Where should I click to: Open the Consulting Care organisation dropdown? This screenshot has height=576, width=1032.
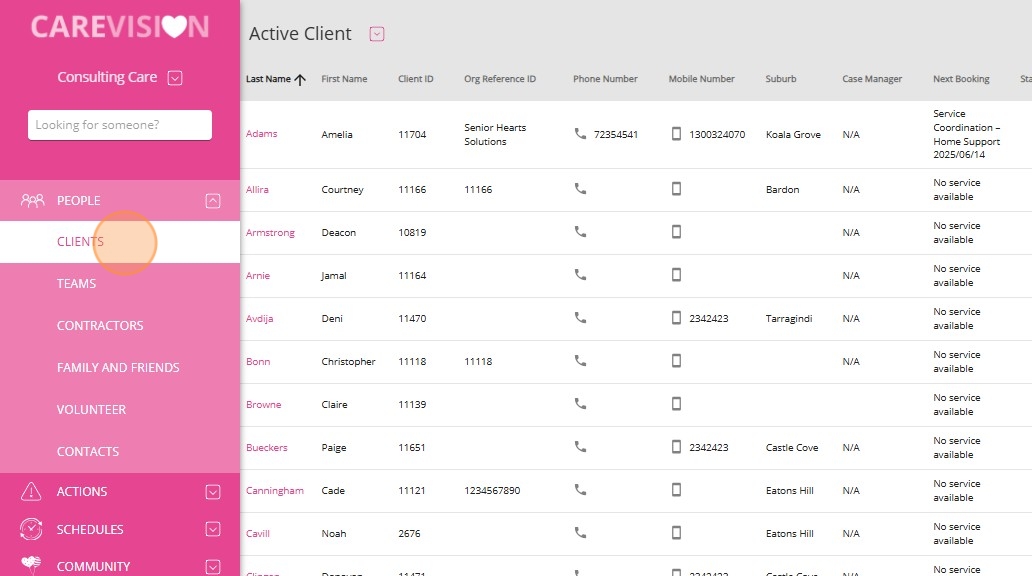point(174,78)
